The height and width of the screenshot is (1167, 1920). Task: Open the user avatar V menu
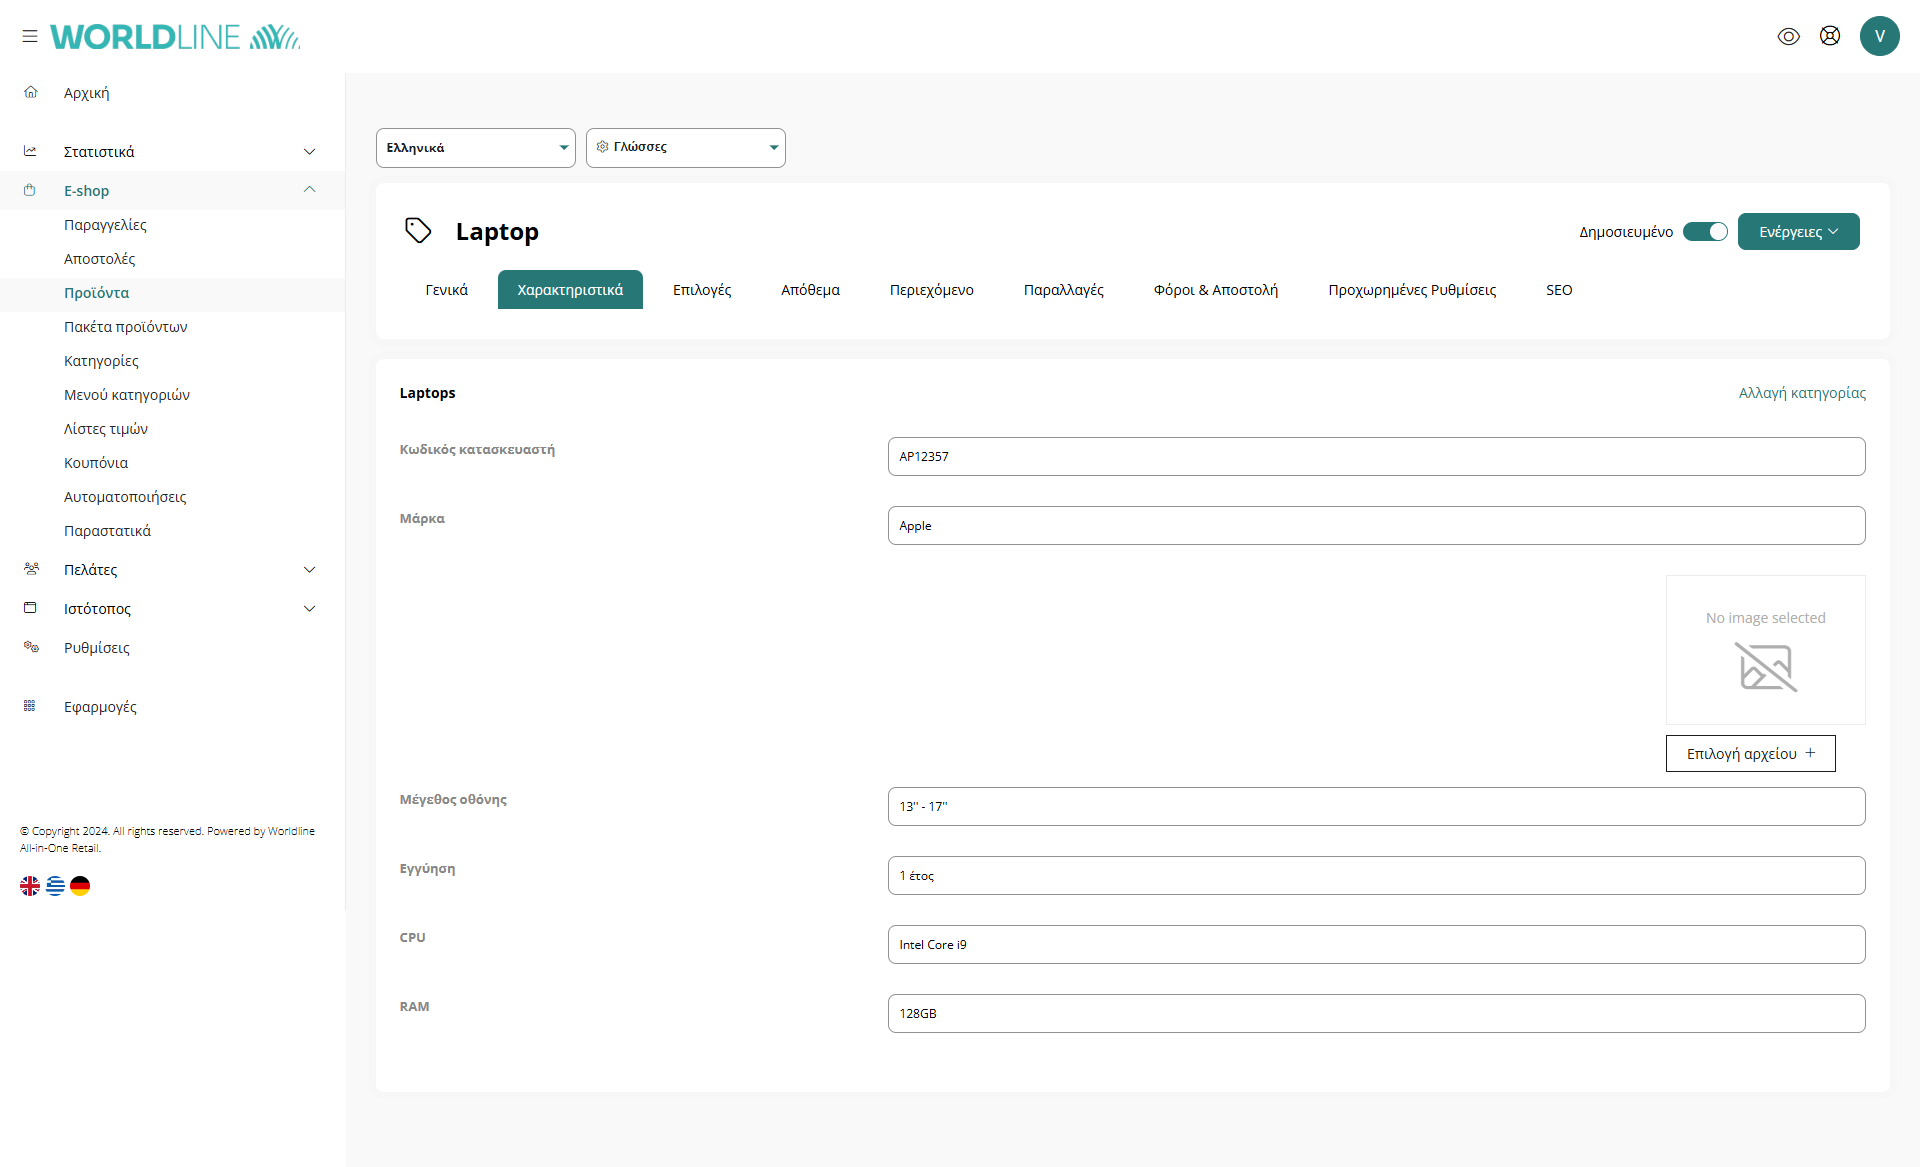click(x=1879, y=36)
